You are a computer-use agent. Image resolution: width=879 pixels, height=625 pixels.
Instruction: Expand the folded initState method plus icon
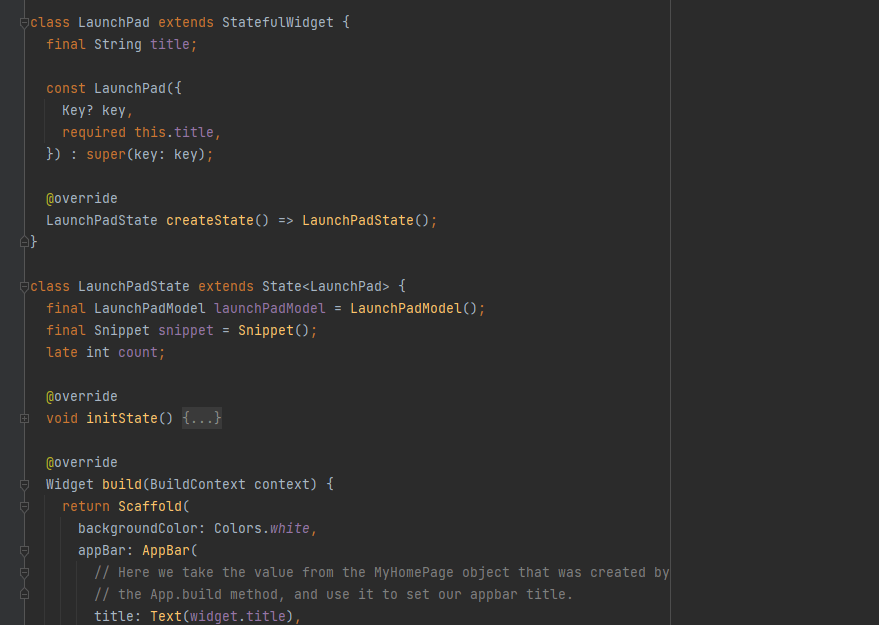click(x=24, y=418)
